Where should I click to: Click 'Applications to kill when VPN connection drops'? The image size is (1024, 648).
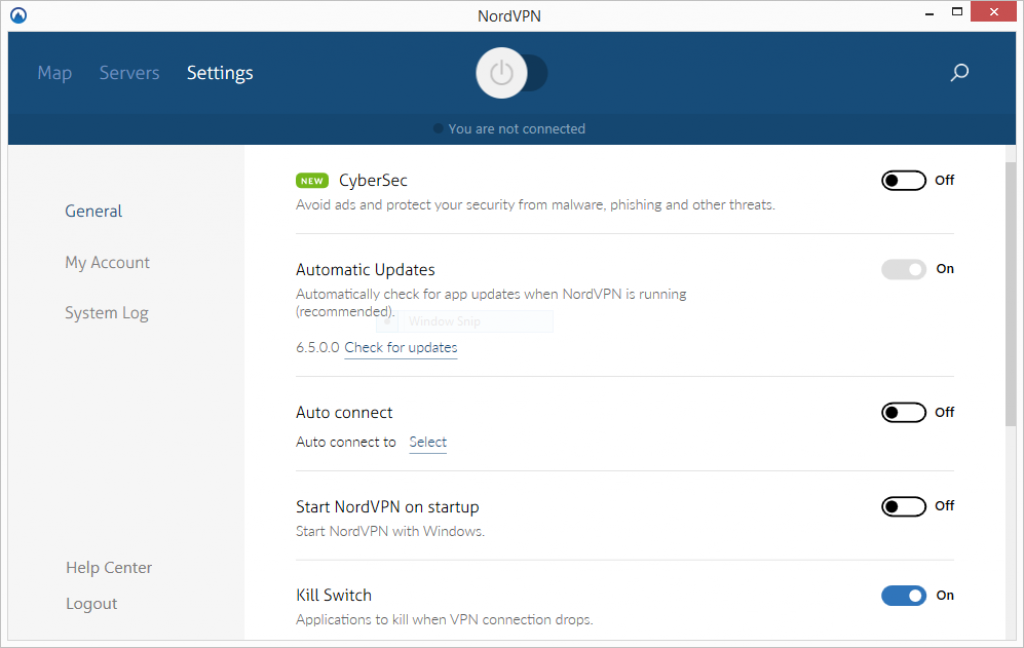tap(444, 619)
